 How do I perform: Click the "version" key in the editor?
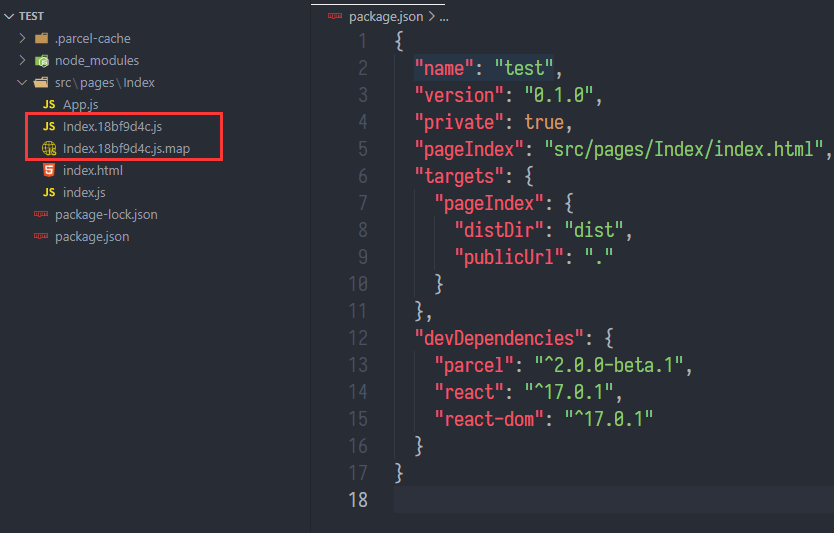458,95
